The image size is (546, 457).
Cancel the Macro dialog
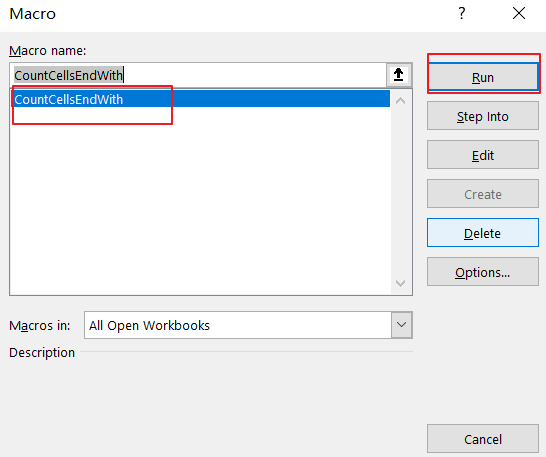483,439
